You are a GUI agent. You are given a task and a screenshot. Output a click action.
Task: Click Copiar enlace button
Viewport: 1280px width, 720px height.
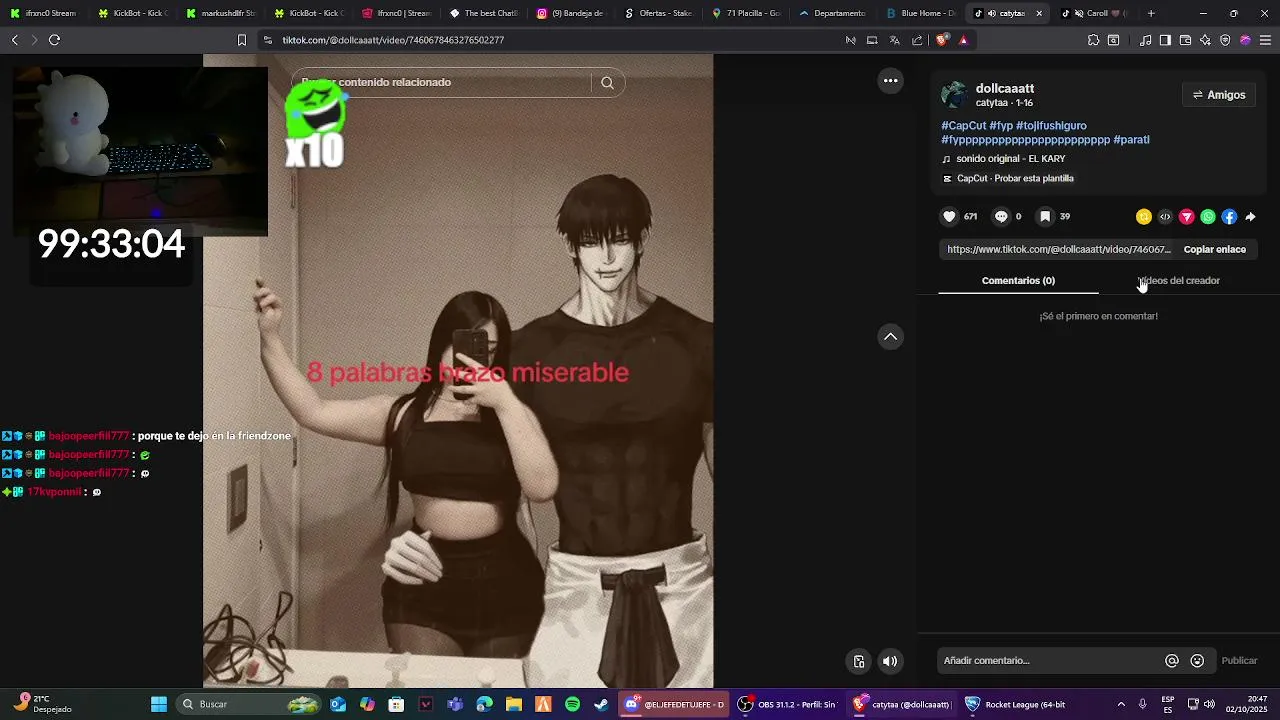coord(1215,250)
